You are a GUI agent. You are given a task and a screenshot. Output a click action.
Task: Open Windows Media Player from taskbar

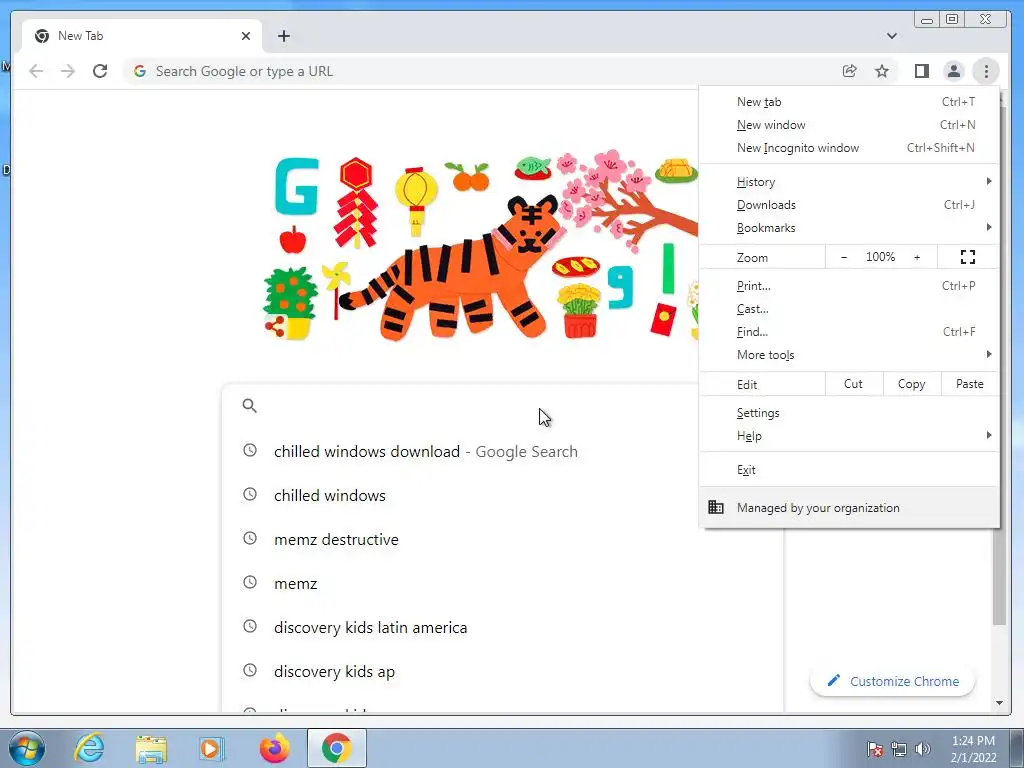212,748
